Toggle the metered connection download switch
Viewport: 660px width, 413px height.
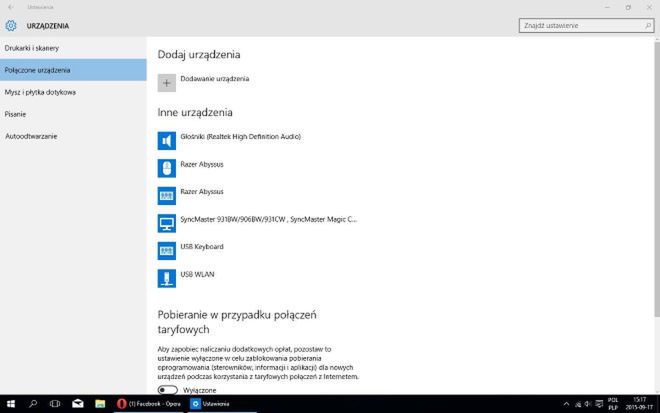point(168,390)
